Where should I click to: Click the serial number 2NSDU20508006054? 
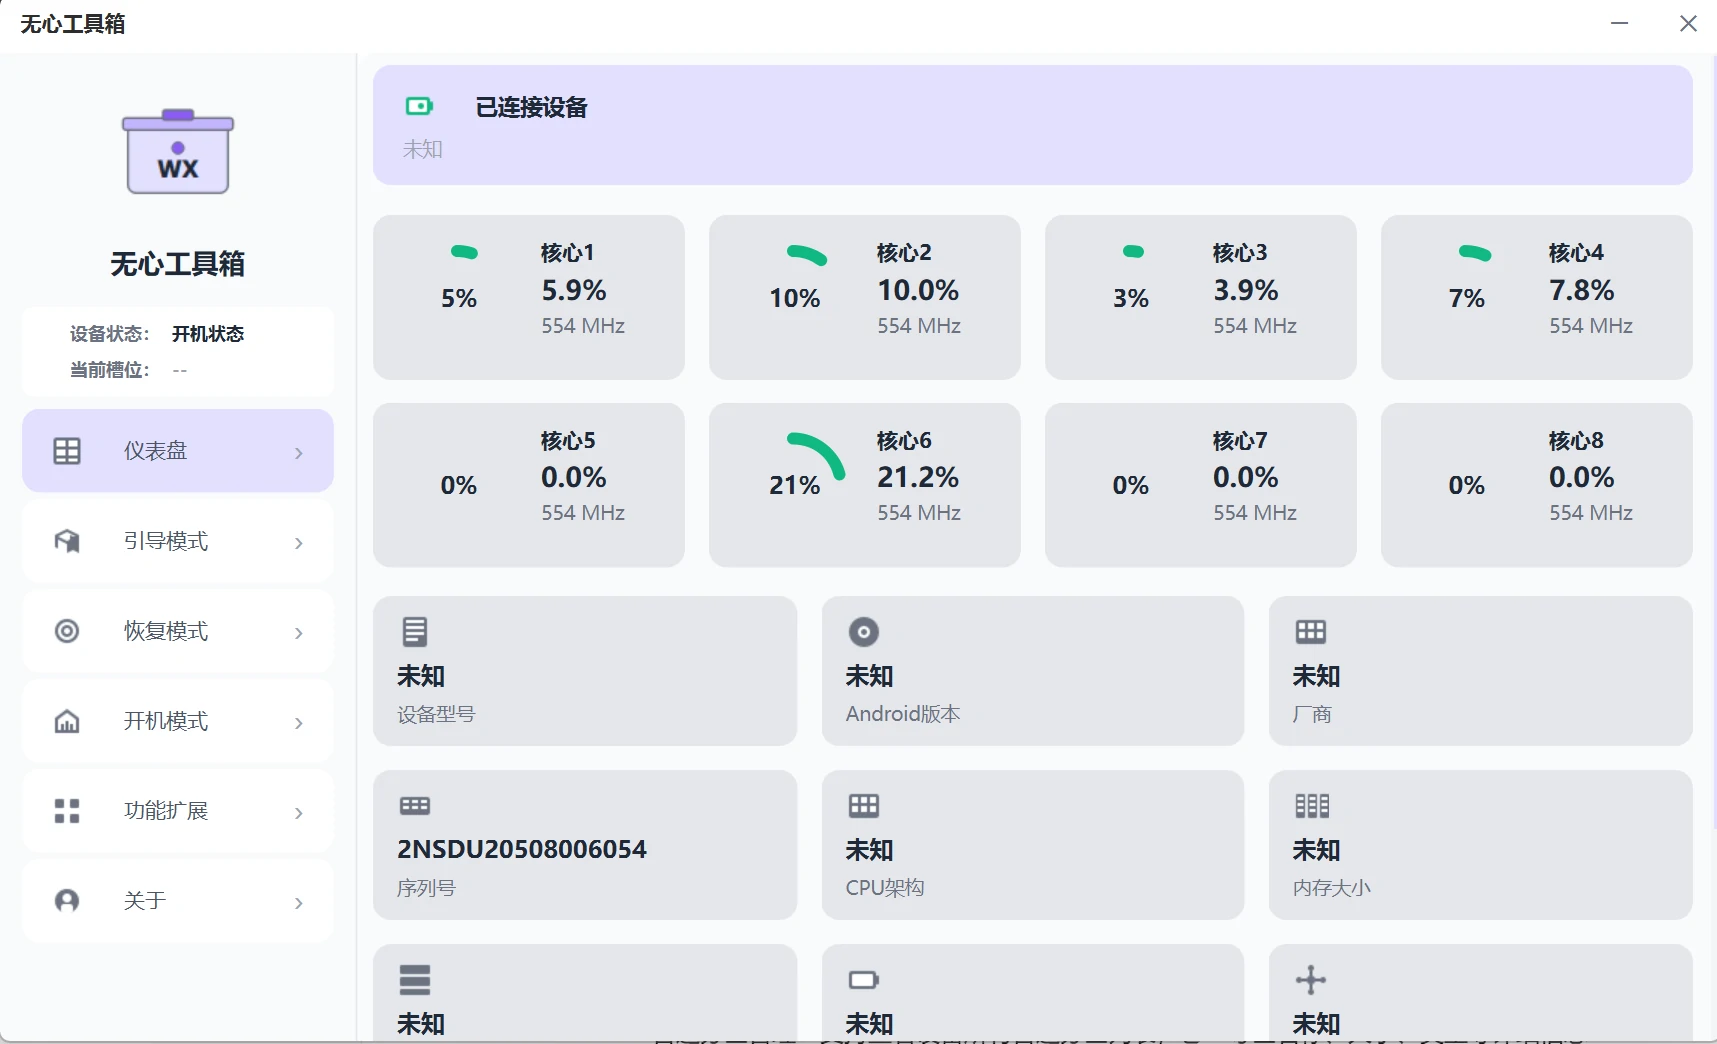coord(522,849)
